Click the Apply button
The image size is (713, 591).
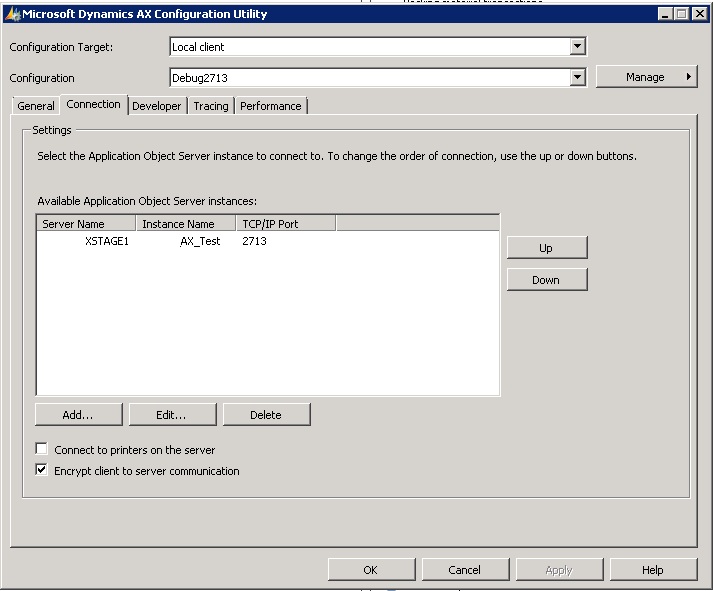click(560, 570)
